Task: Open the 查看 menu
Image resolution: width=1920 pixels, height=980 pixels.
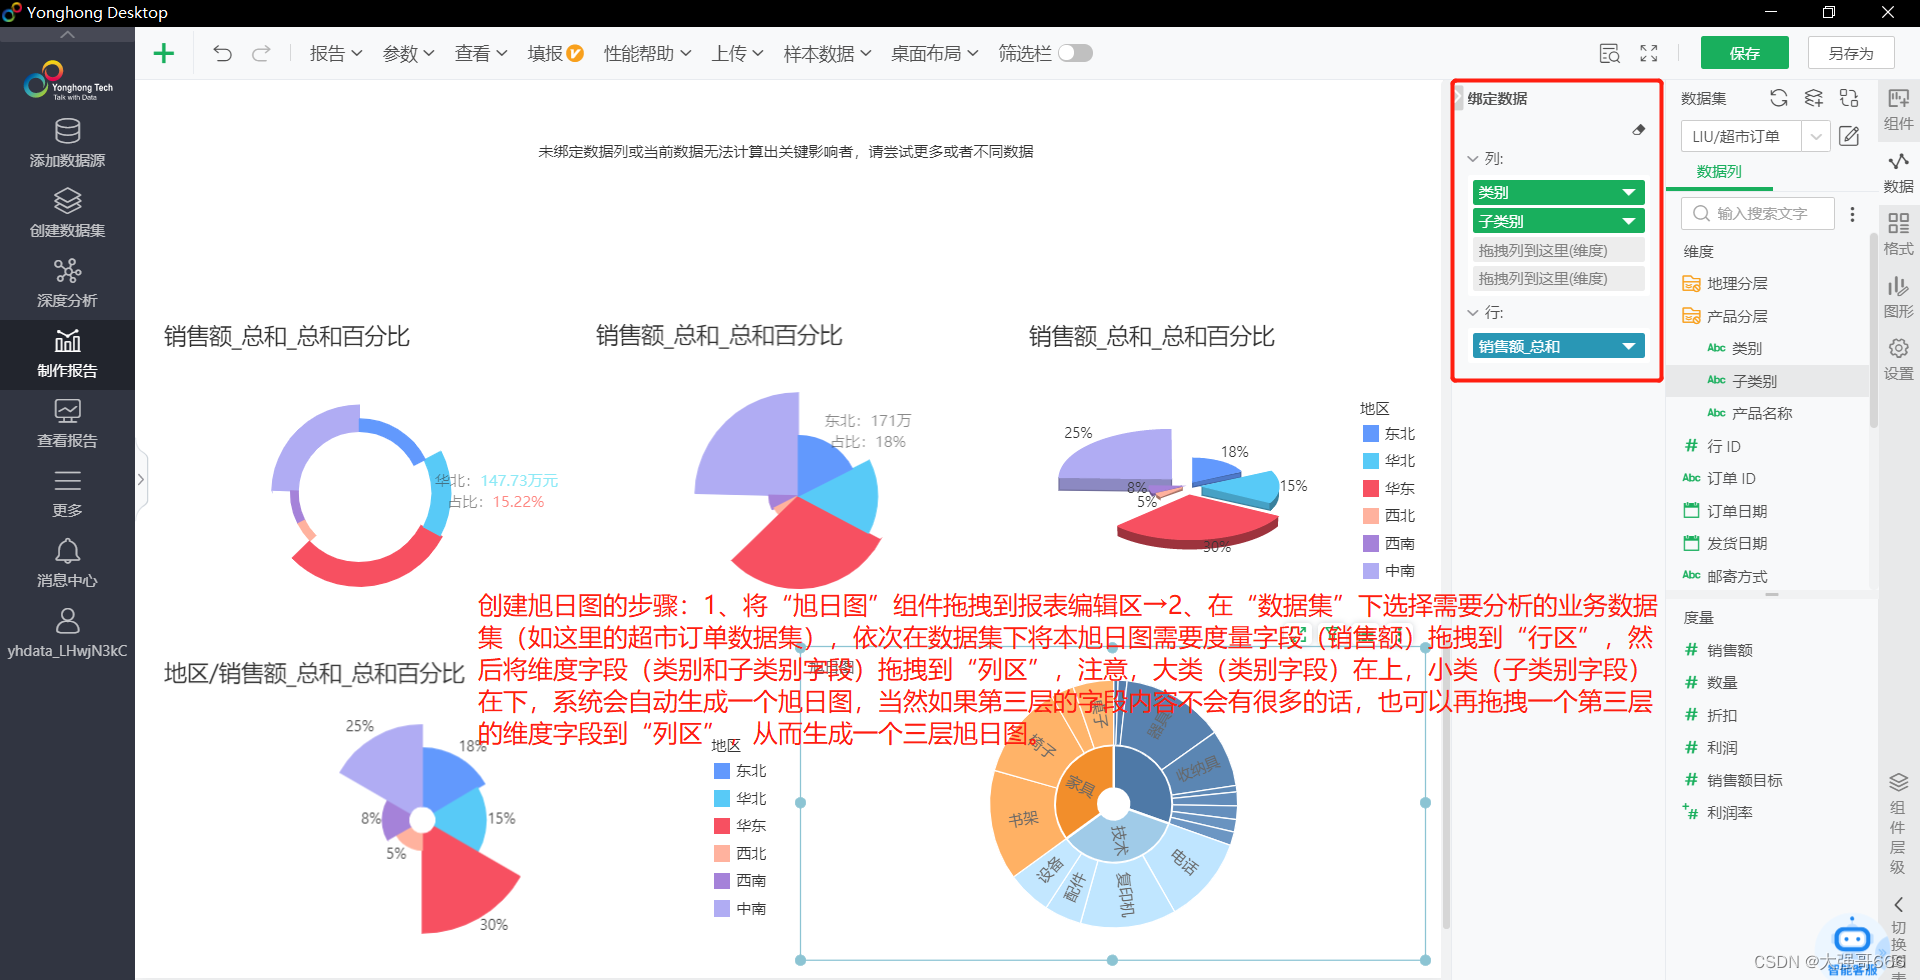Action: click(481, 54)
